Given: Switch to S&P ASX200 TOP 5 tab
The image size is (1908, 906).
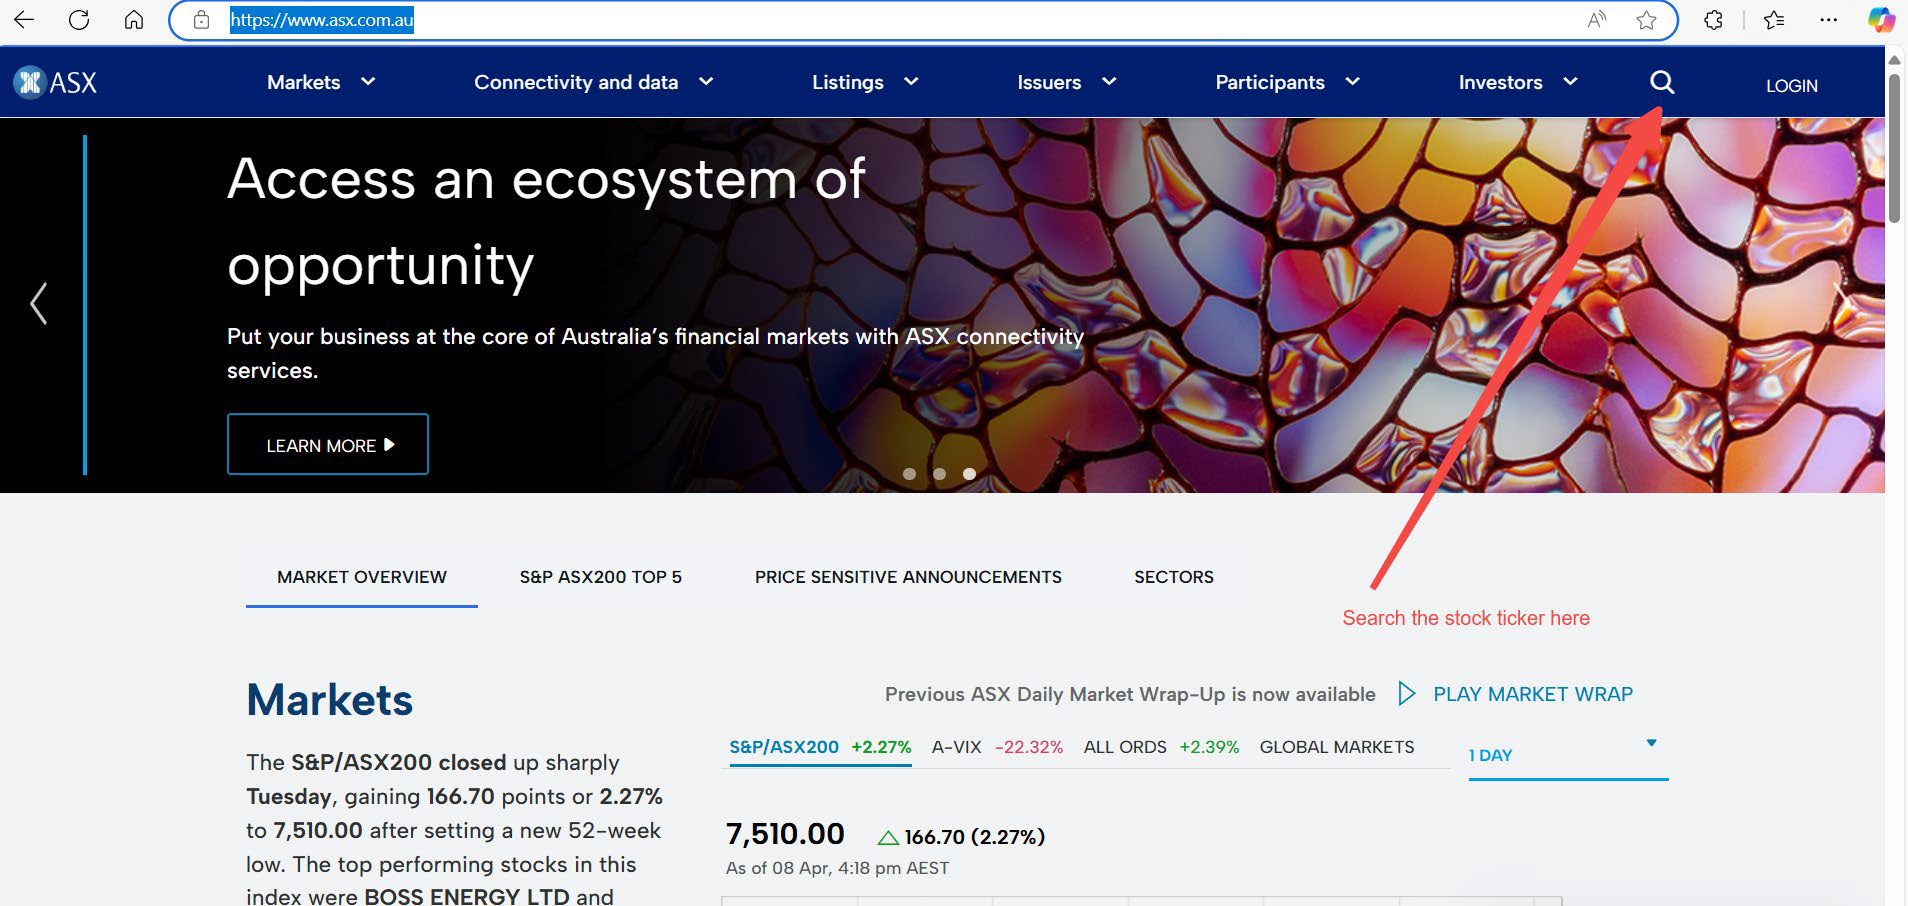Looking at the screenshot, I should click(x=600, y=577).
